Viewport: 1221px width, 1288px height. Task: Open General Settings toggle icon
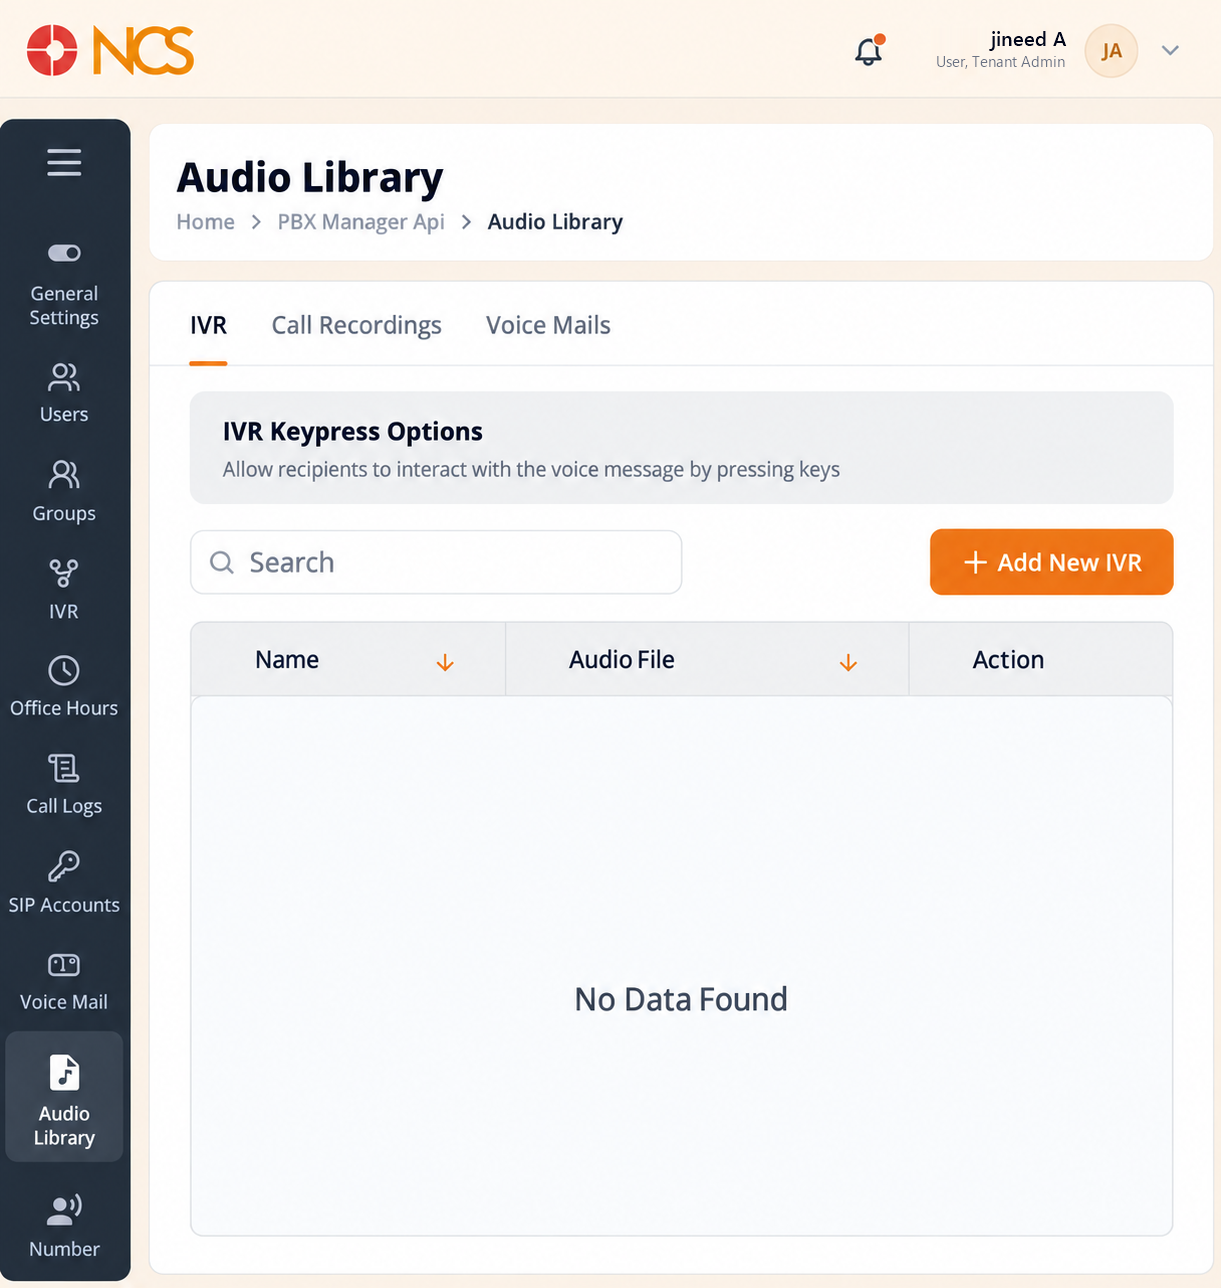[64, 253]
